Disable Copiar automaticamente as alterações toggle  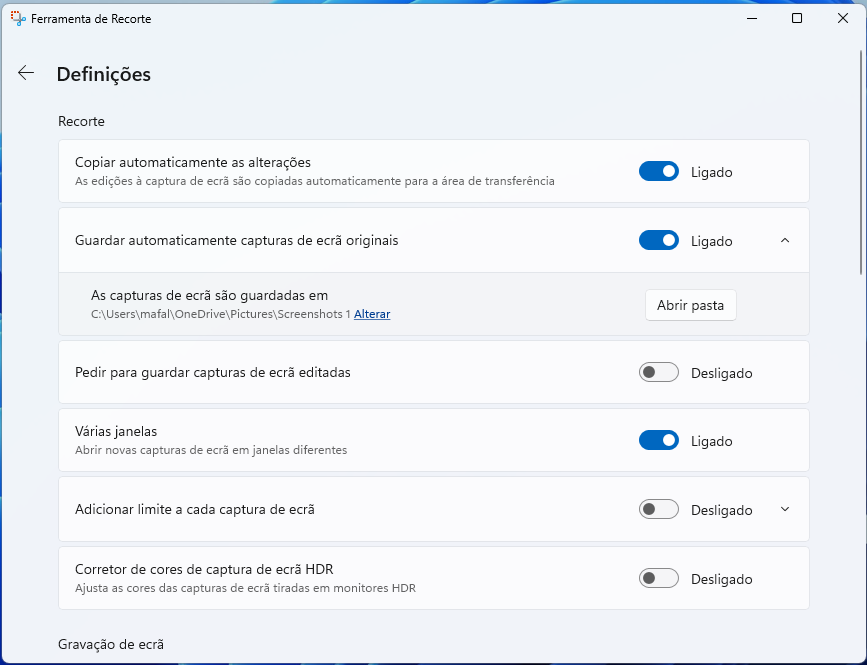[x=659, y=171]
